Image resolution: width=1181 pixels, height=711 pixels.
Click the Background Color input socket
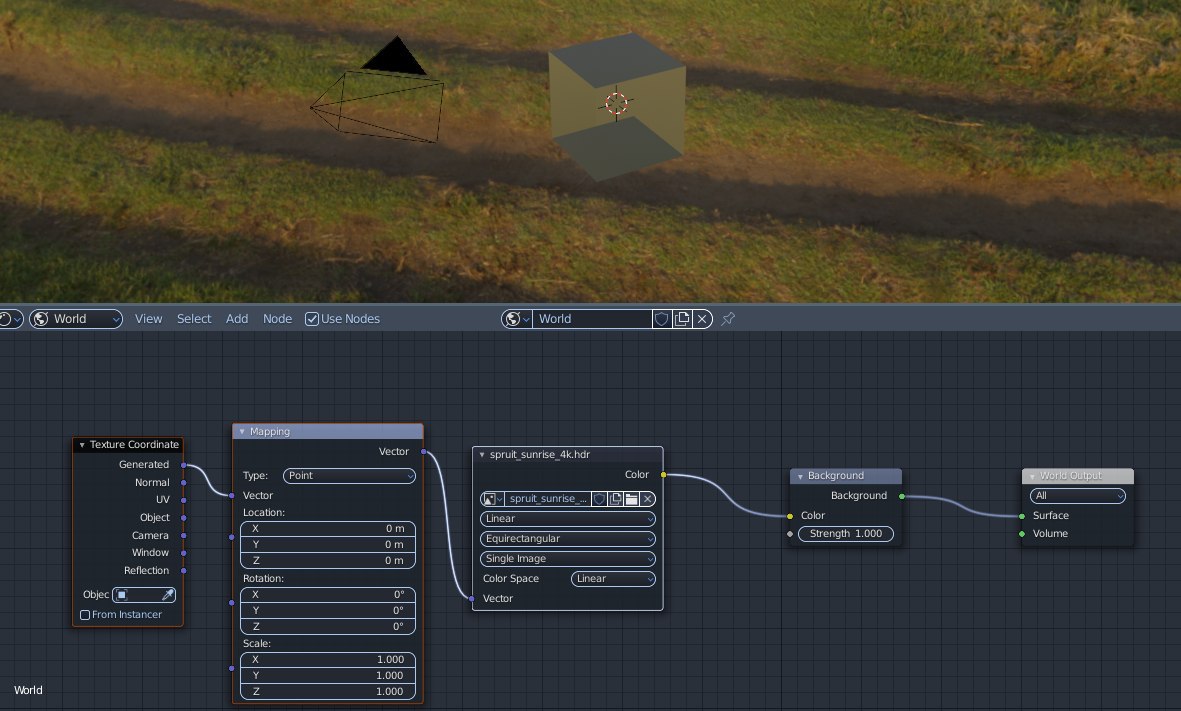click(790, 516)
